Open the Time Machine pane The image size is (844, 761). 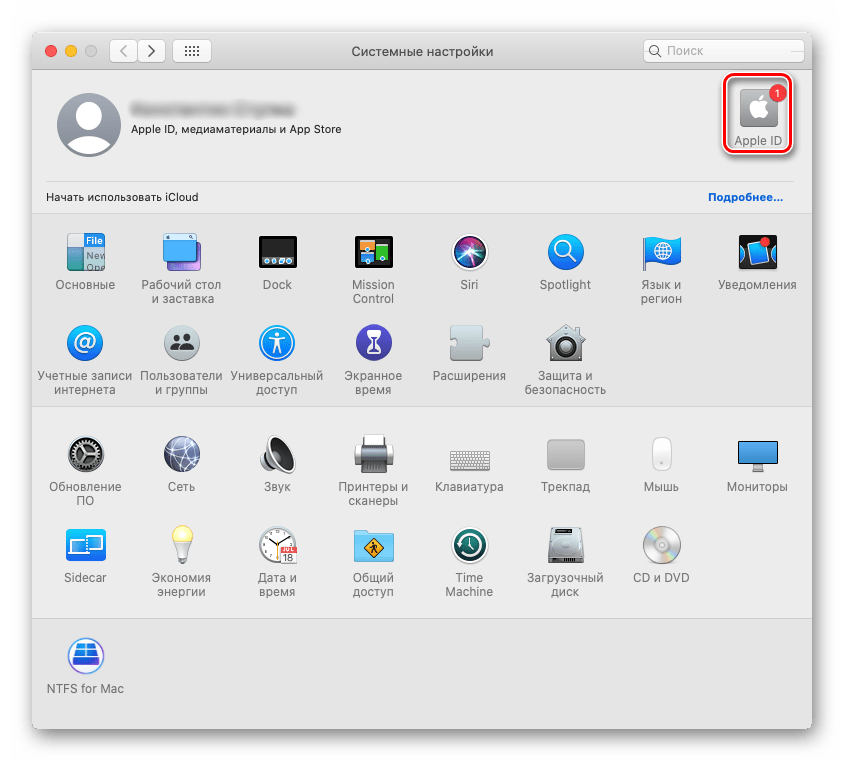[x=469, y=545]
